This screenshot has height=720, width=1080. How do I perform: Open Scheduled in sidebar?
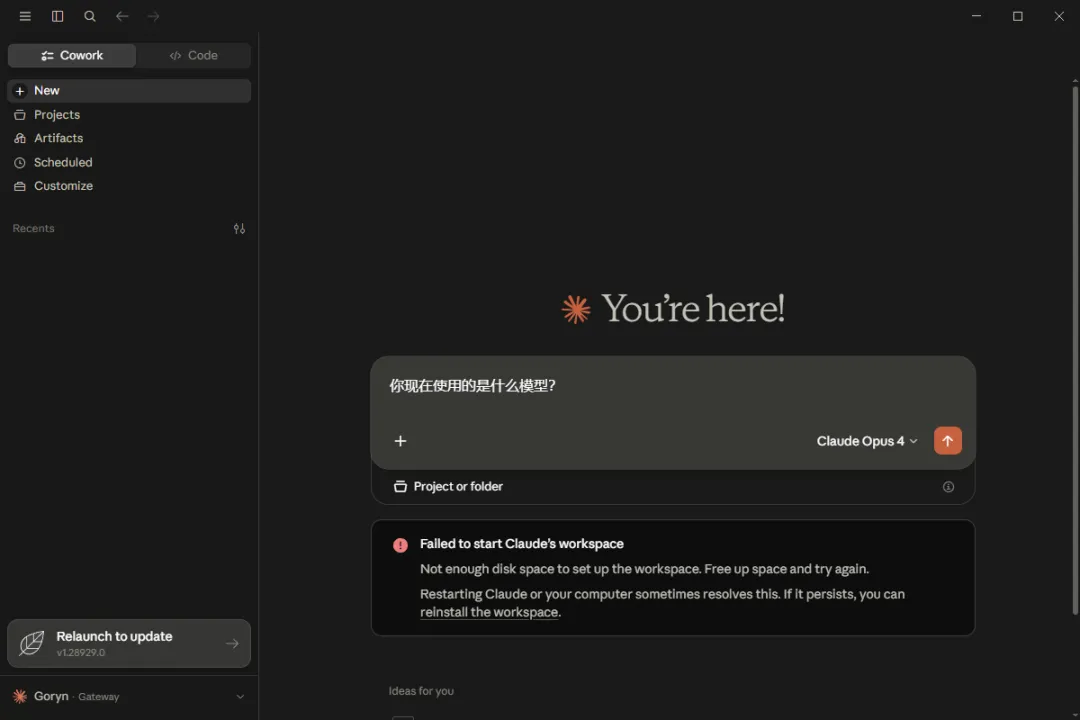click(x=129, y=162)
